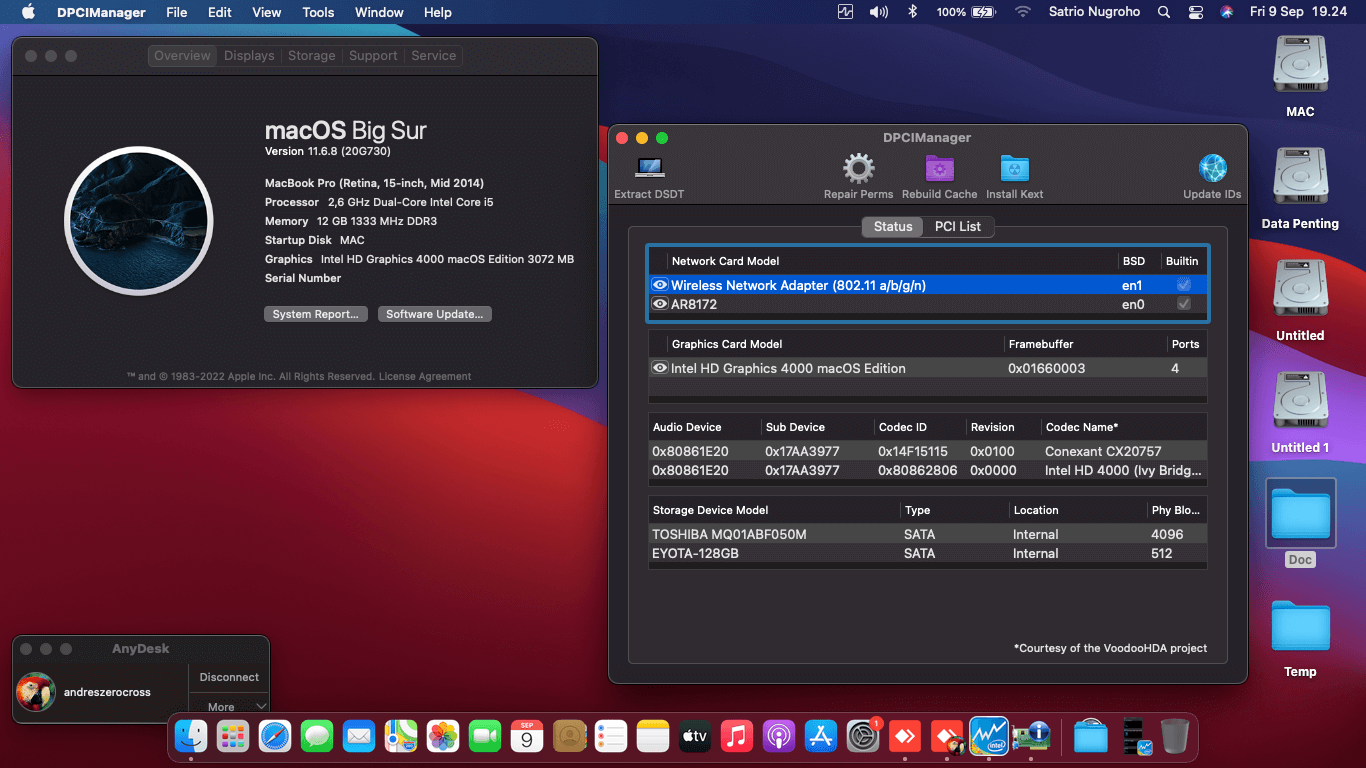Viewport: 1366px width, 768px height.
Task: Open Messages app in the Dock
Action: 317,737
